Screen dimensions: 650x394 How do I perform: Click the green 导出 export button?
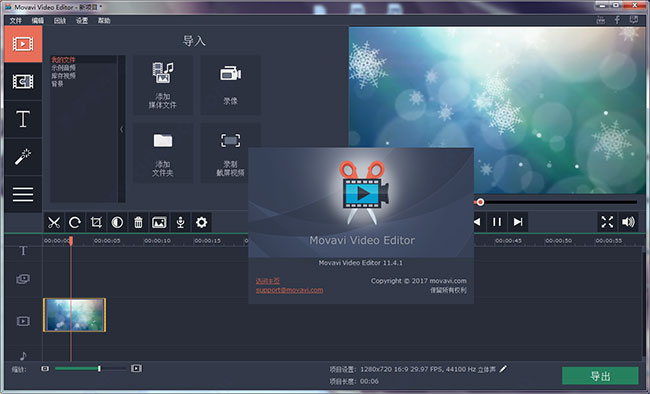[x=600, y=376]
